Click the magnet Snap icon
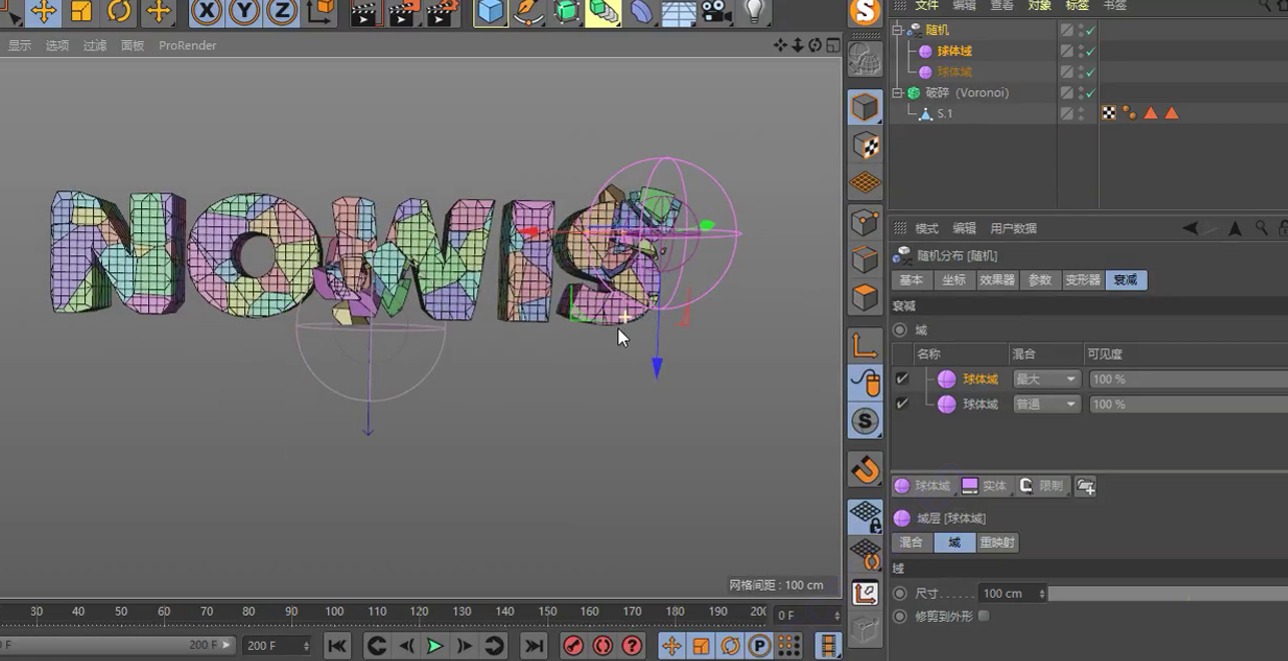1288x661 pixels. tap(865, 468)
